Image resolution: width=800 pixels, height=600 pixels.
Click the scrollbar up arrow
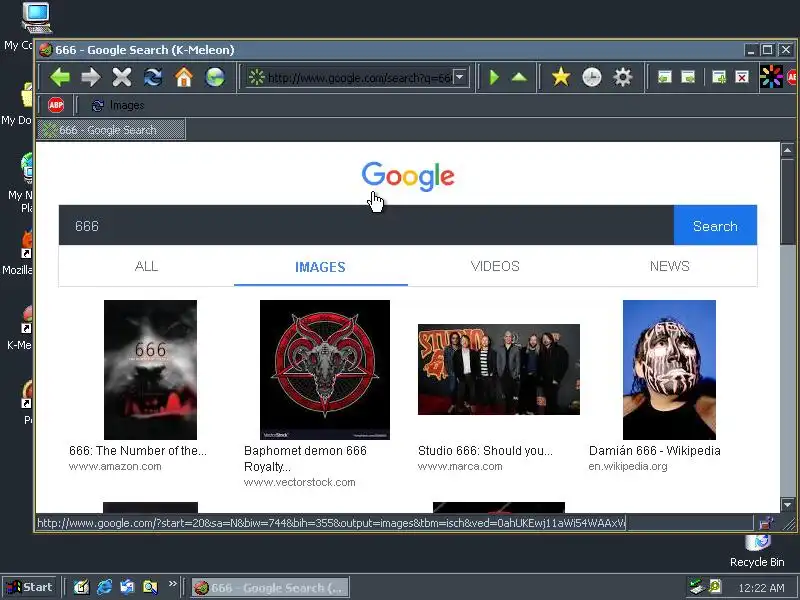(x=787, y=150)
